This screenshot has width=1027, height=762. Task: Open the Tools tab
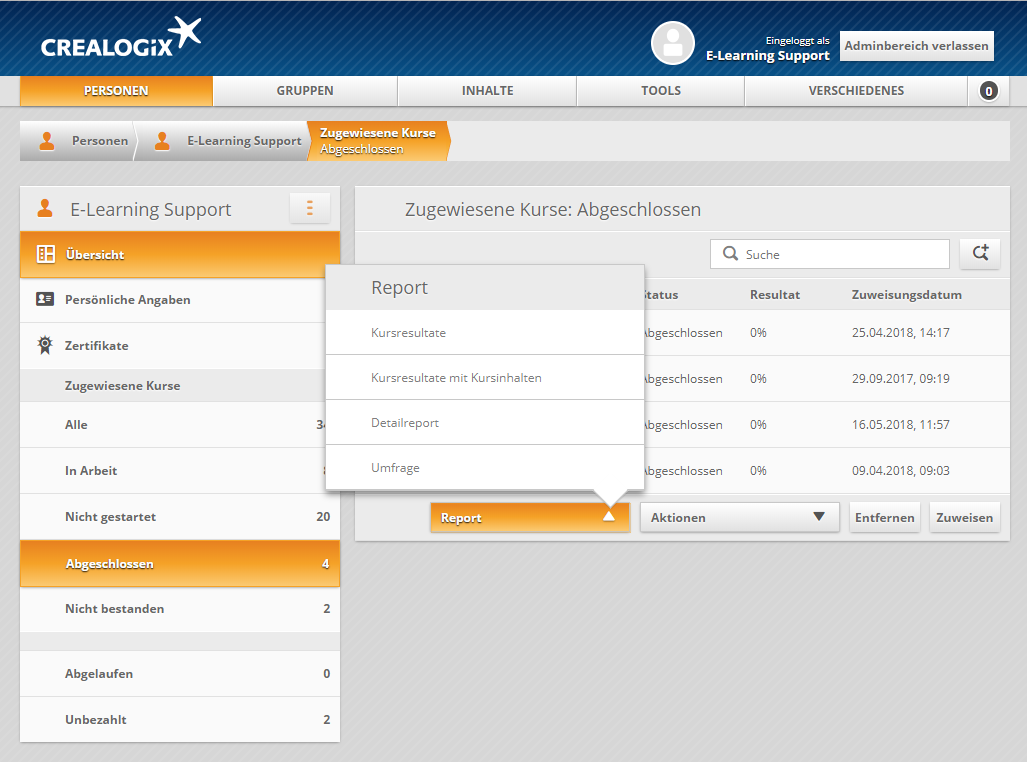click(x=660, y=91)
